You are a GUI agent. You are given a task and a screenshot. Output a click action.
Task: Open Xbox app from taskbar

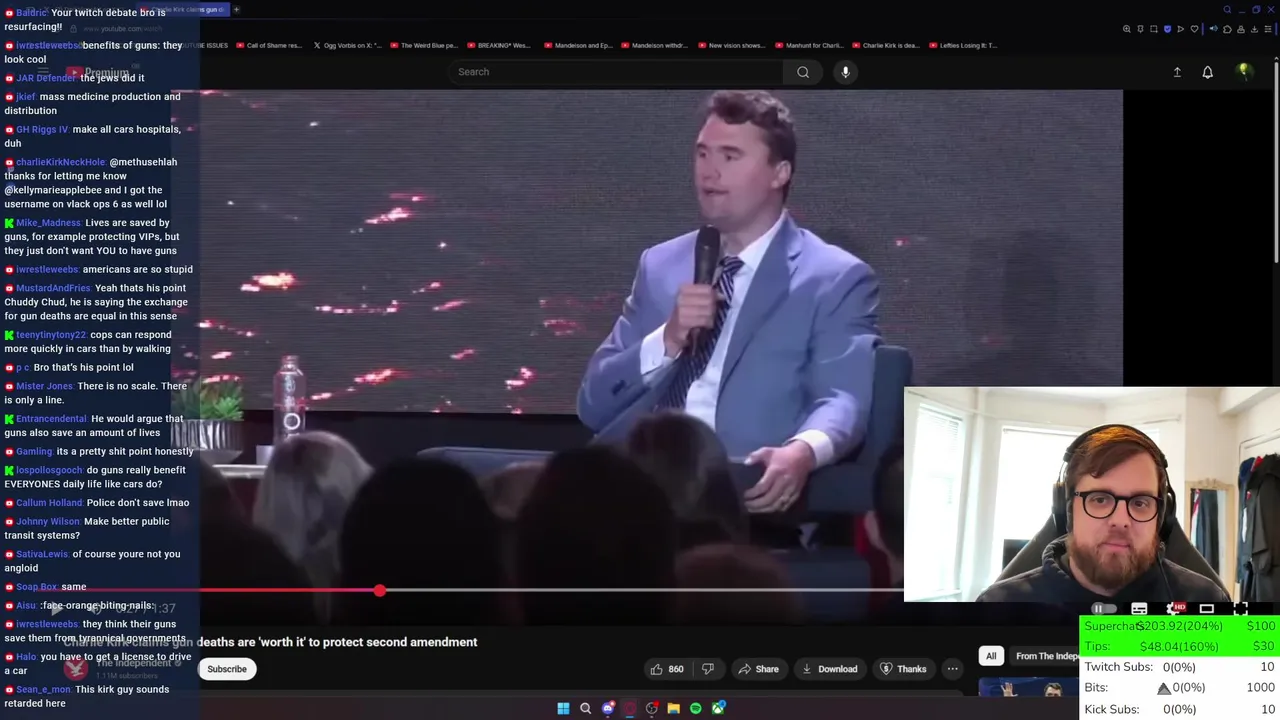[718, 708]
